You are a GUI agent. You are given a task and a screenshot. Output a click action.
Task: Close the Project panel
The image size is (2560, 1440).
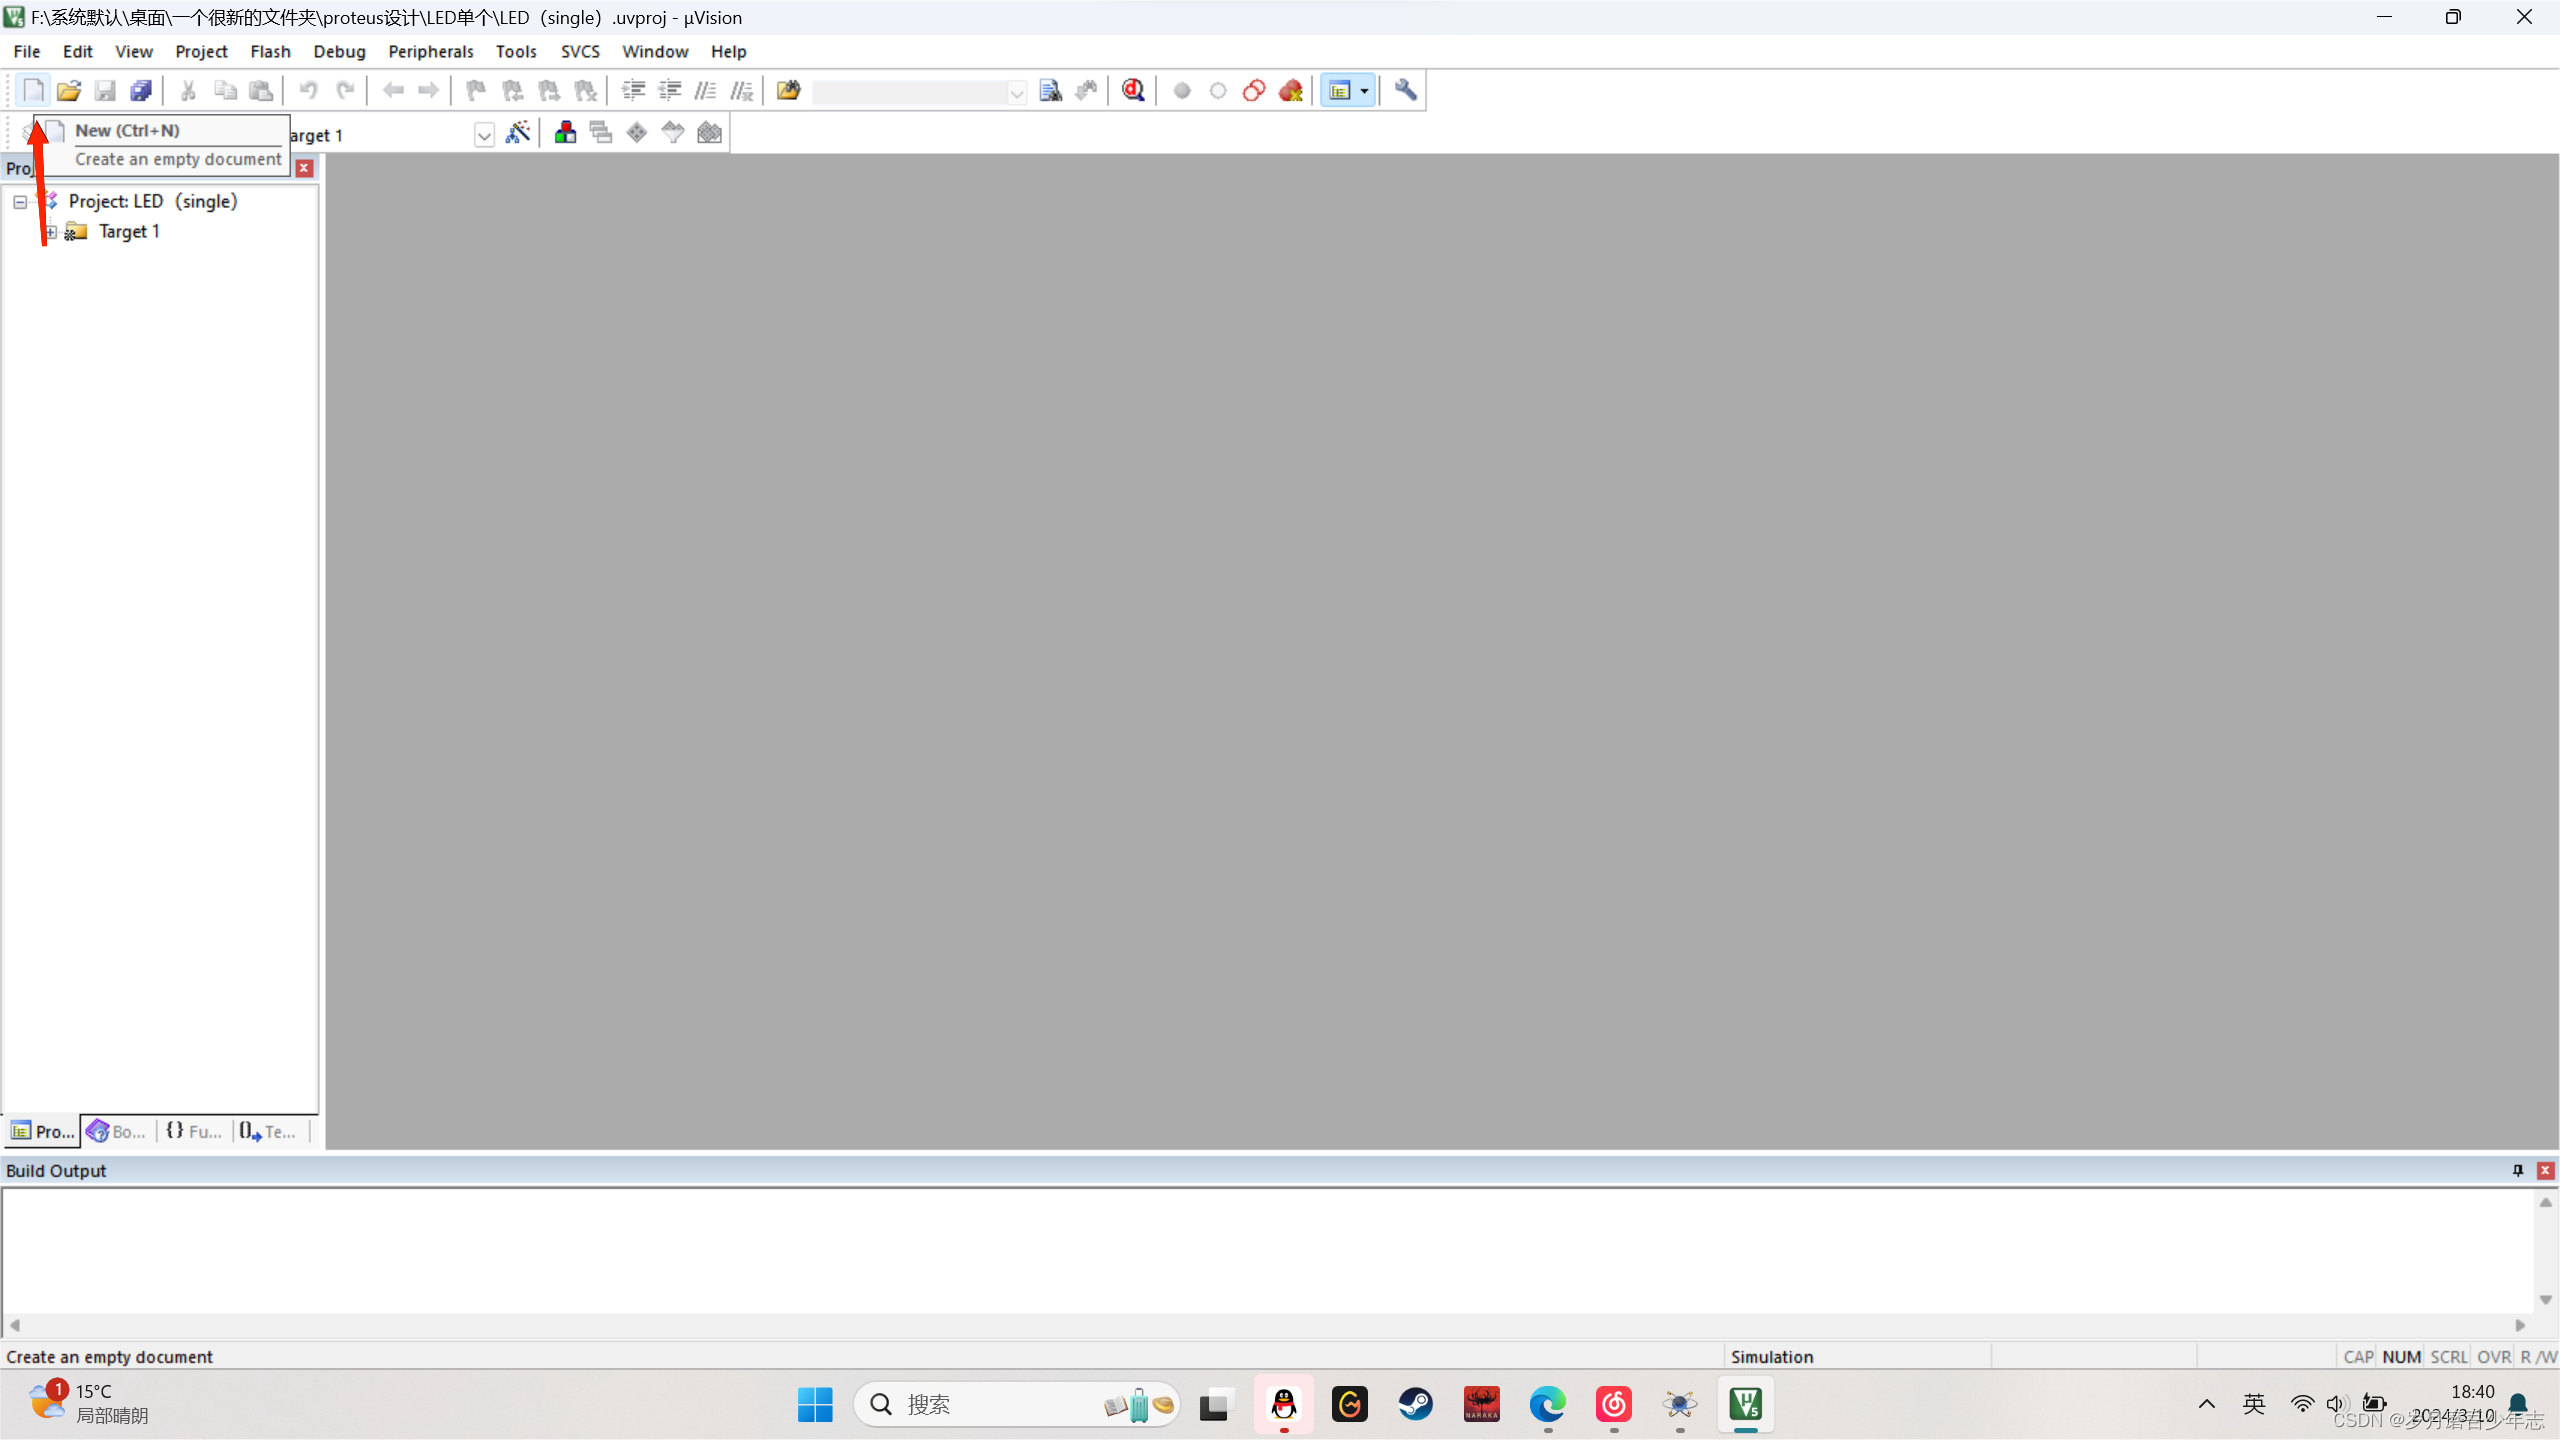click(x=305, y=168)
